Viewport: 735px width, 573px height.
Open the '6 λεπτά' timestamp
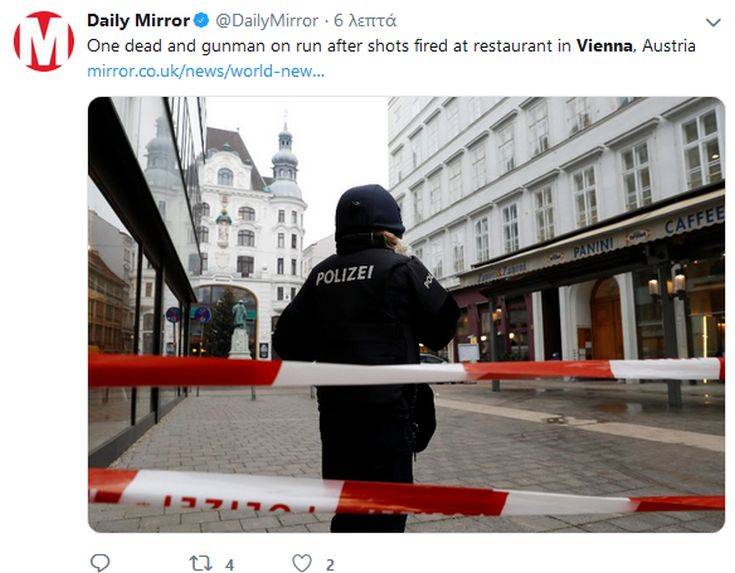tap(365, 21)
